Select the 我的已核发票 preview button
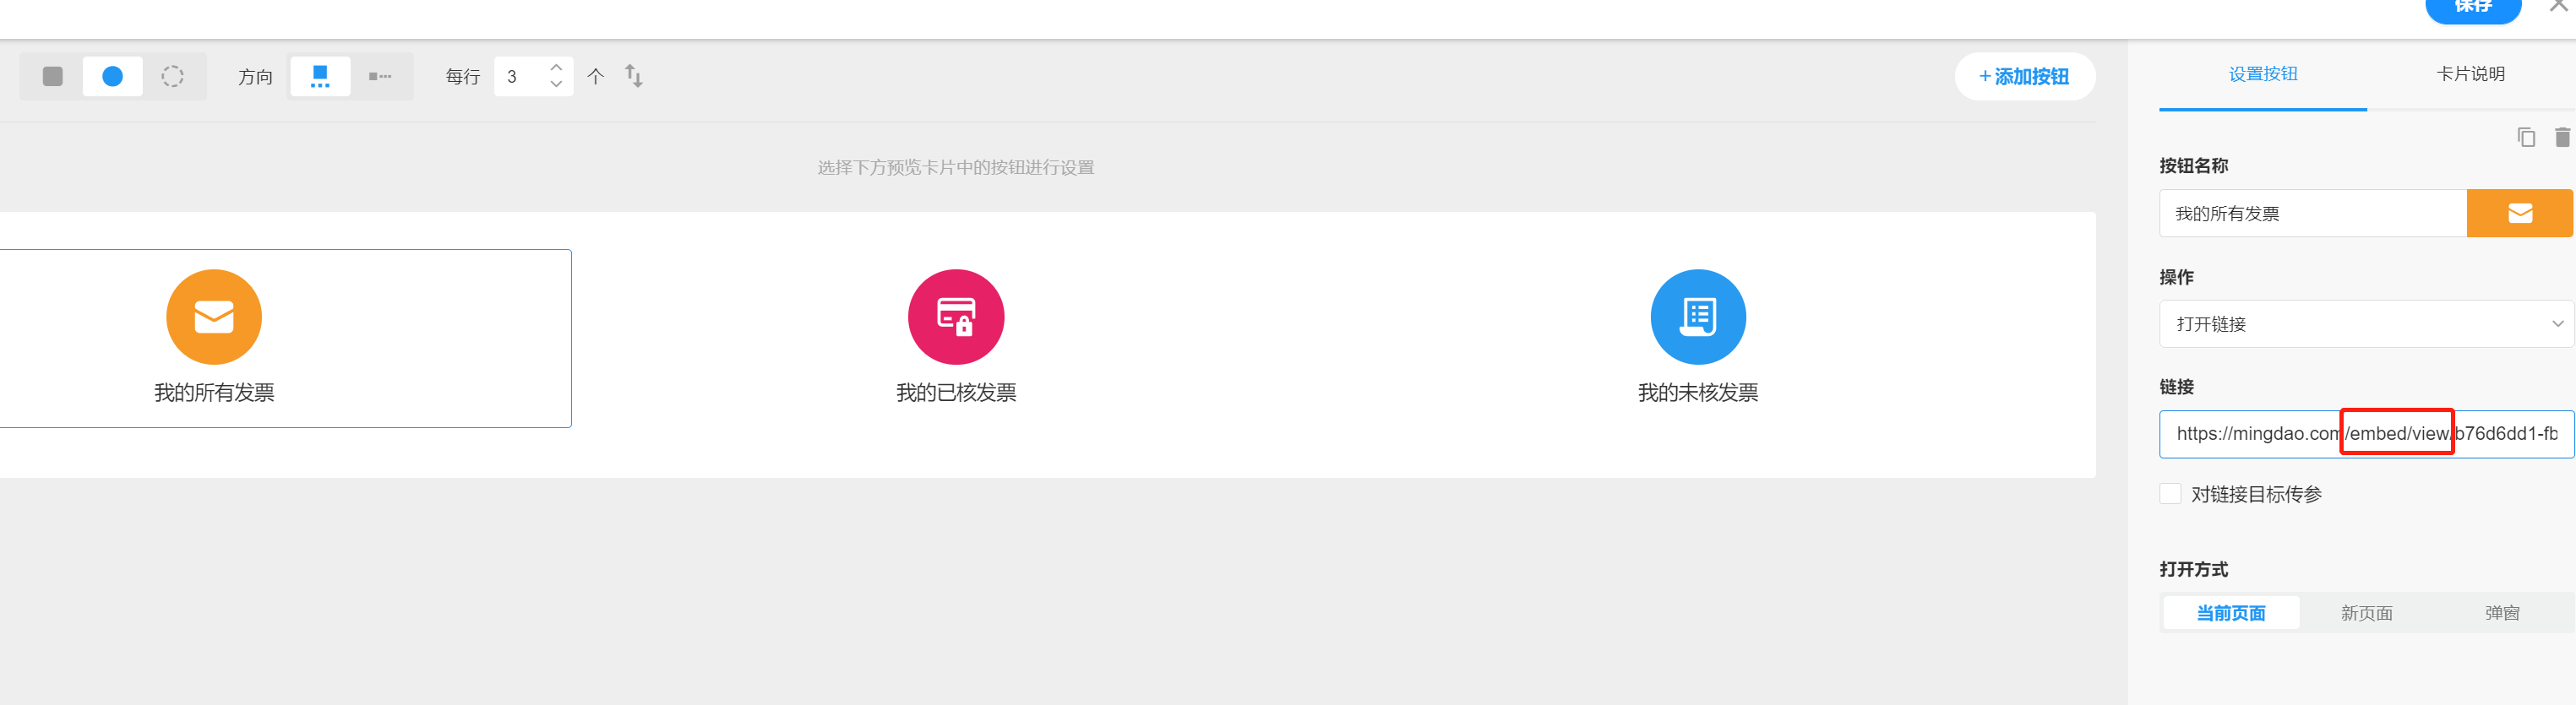 click(956, 337)
